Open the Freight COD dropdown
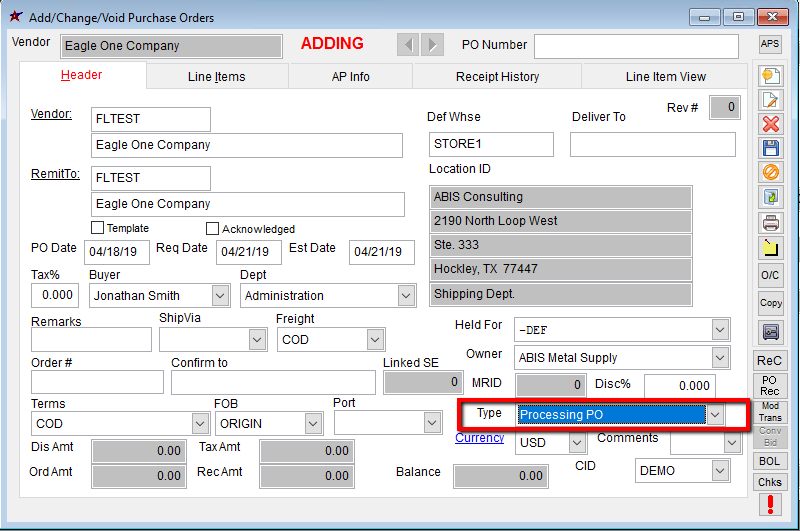This screenshot has height=531, width=800. tap(374, 340)
